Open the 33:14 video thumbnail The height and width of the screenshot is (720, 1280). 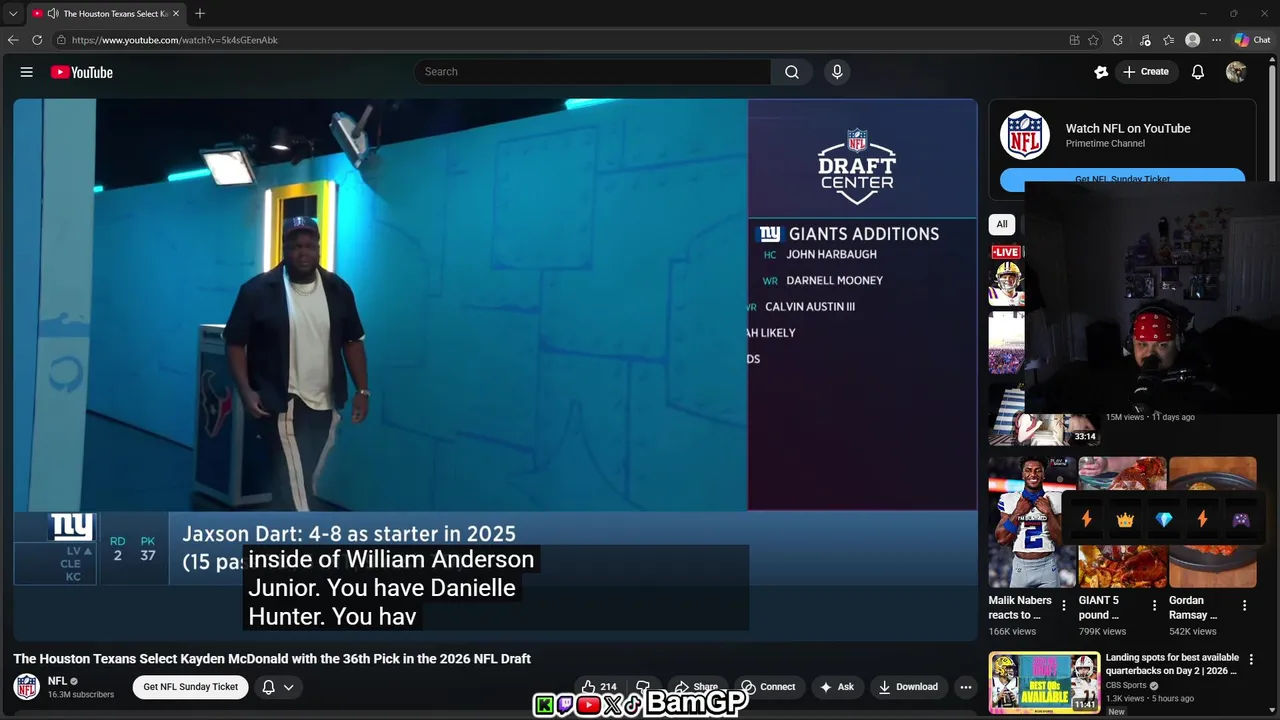point(1044,415)
